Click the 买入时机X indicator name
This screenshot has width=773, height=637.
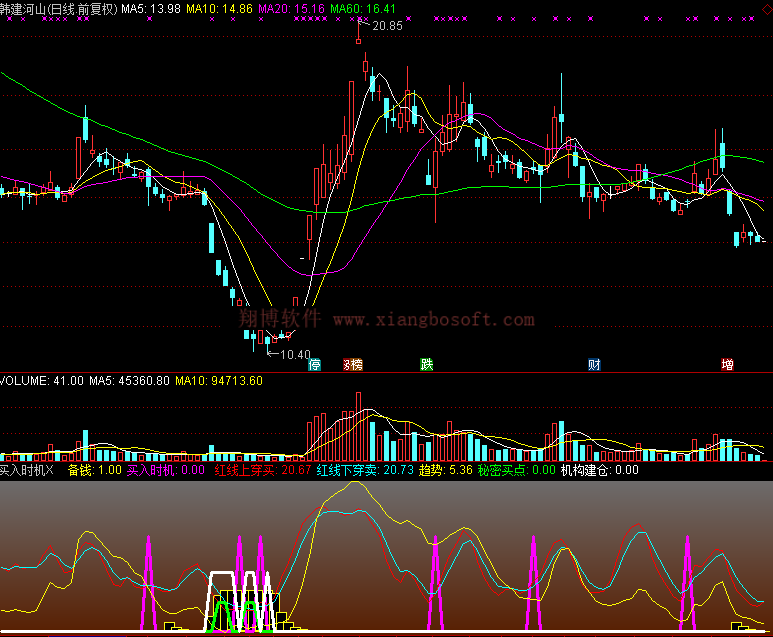click(x=27, y=470)
